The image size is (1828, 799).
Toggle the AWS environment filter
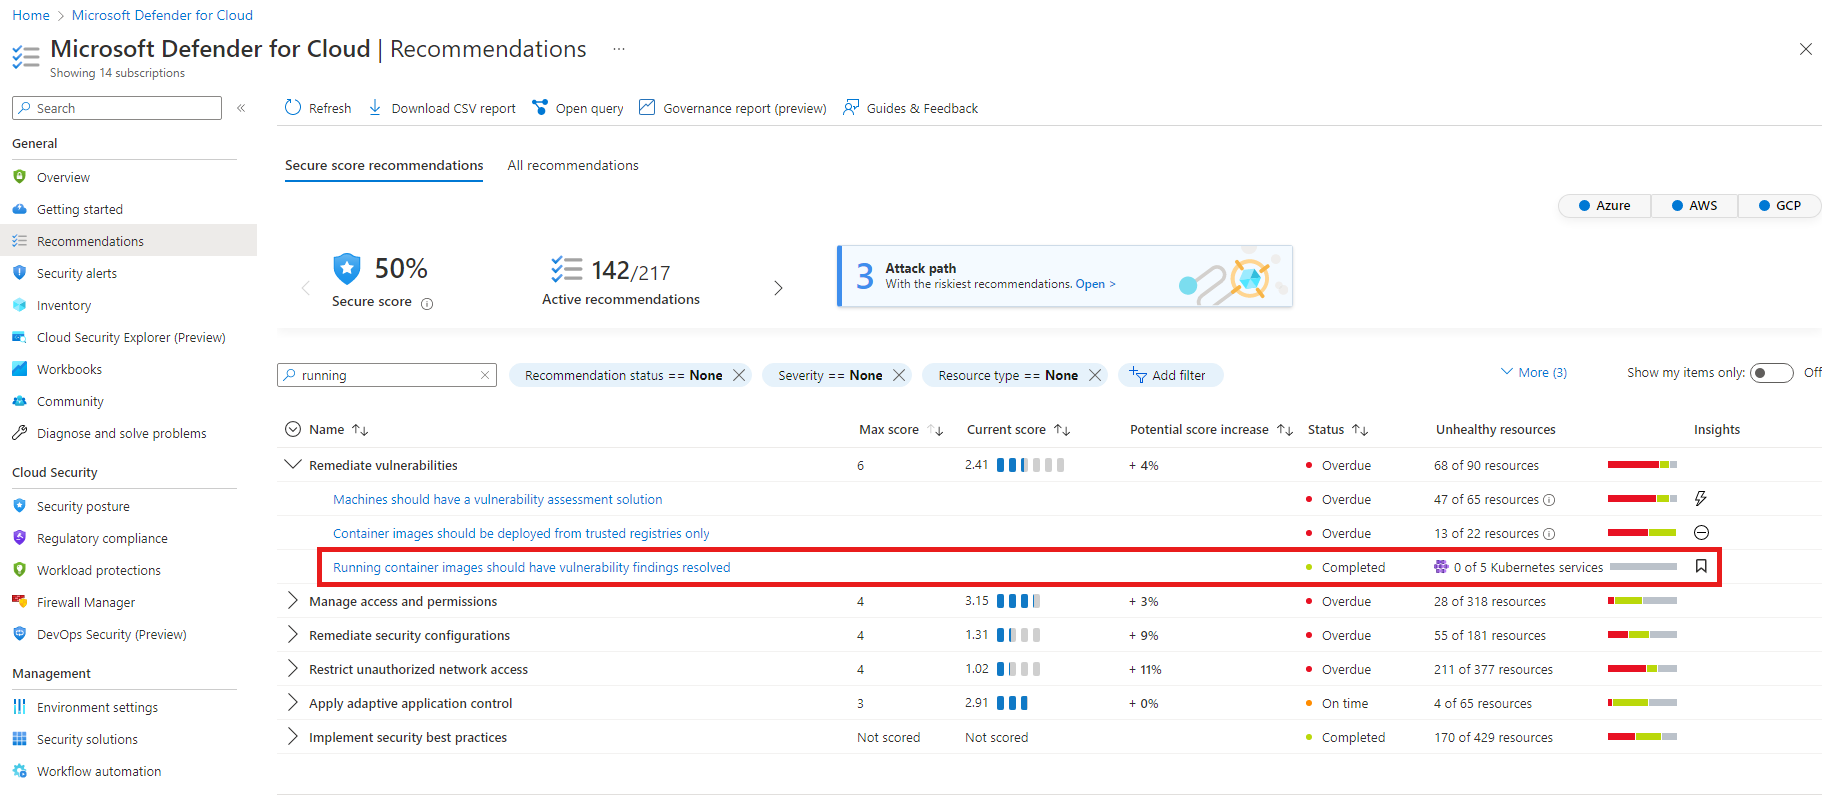(1695, 205)
